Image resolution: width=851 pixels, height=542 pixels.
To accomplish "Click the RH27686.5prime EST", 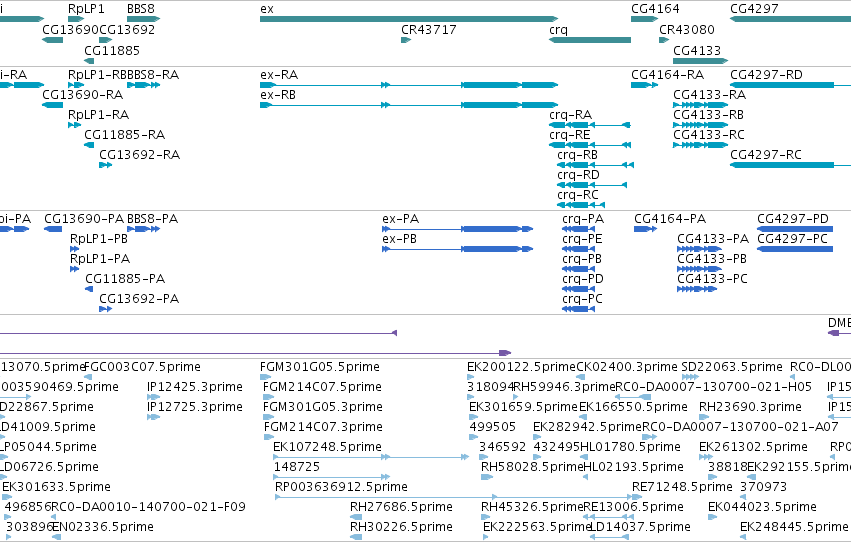I will (x=356, y=517).
